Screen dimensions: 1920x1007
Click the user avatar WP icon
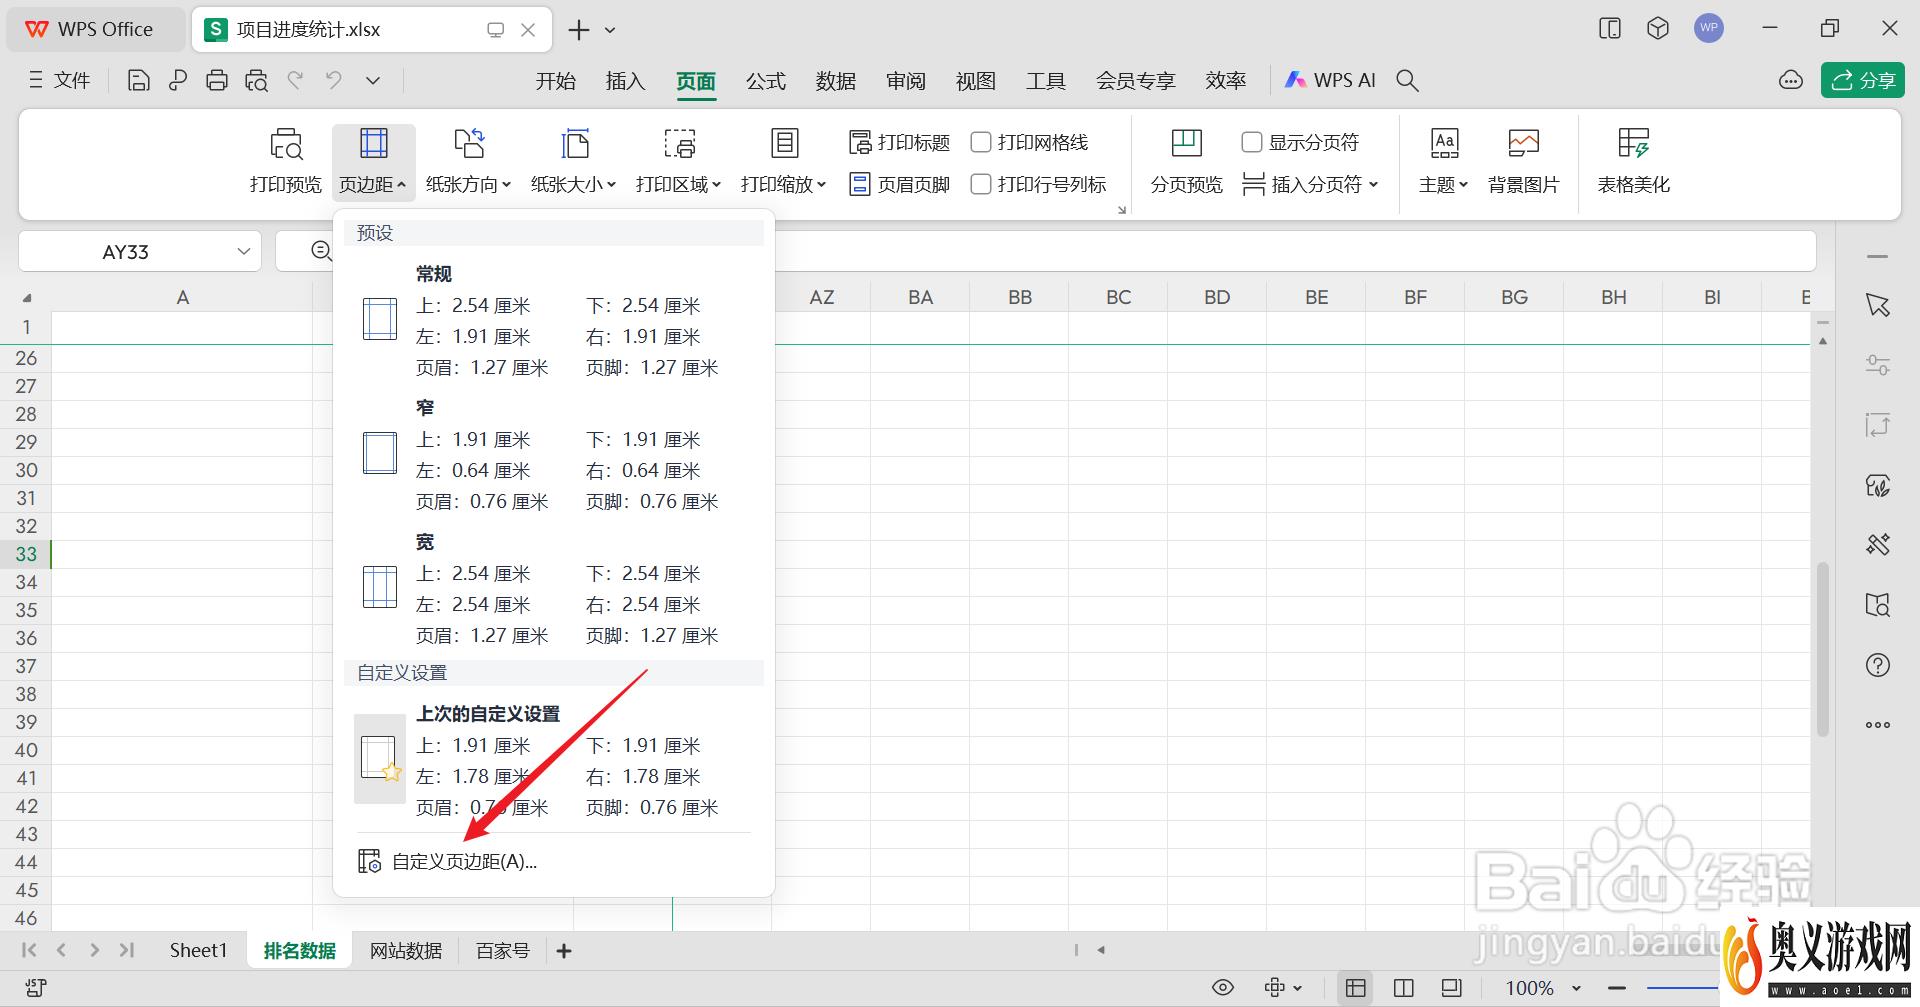point(1709,28)
